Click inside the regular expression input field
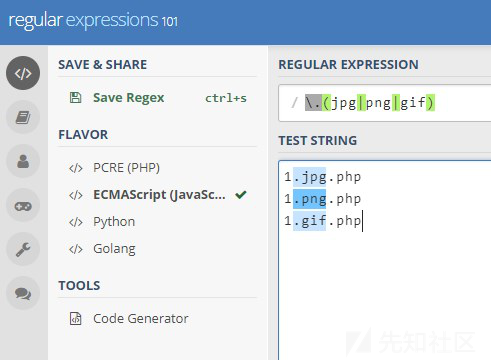This screenshot has width=491, height=360. pos(384,103)
